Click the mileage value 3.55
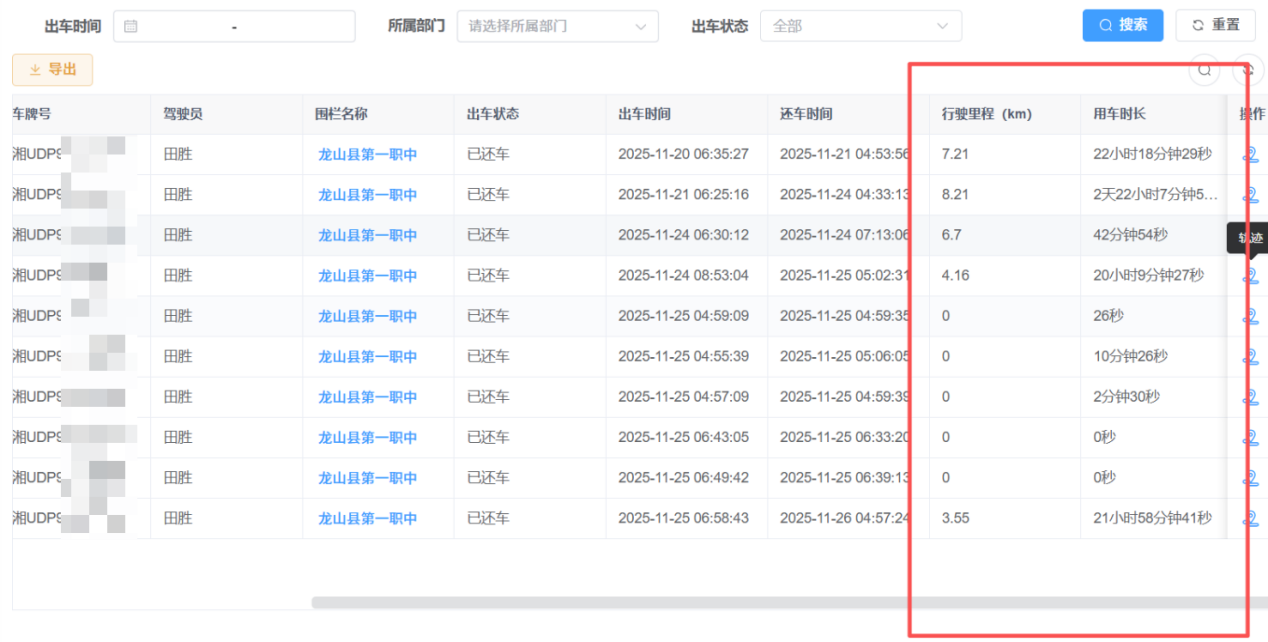Screen dimensions: 1268x642 click(955, 518)
